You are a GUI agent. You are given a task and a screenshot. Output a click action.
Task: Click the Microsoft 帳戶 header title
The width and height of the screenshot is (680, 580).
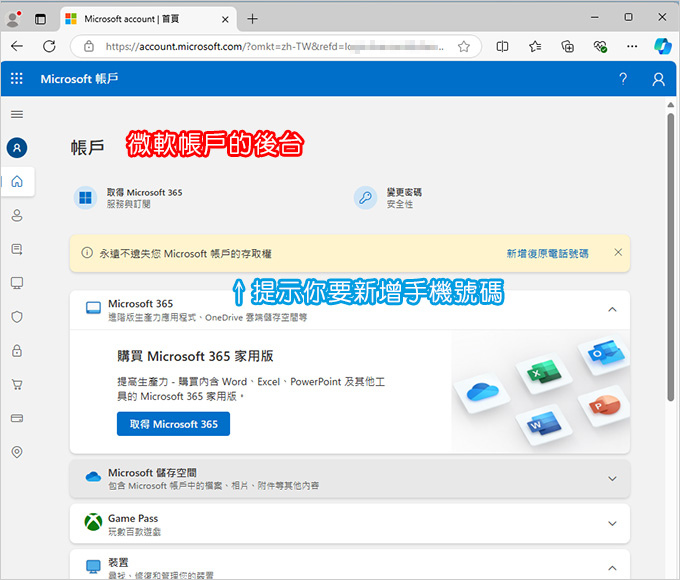[x=79, y=79]
